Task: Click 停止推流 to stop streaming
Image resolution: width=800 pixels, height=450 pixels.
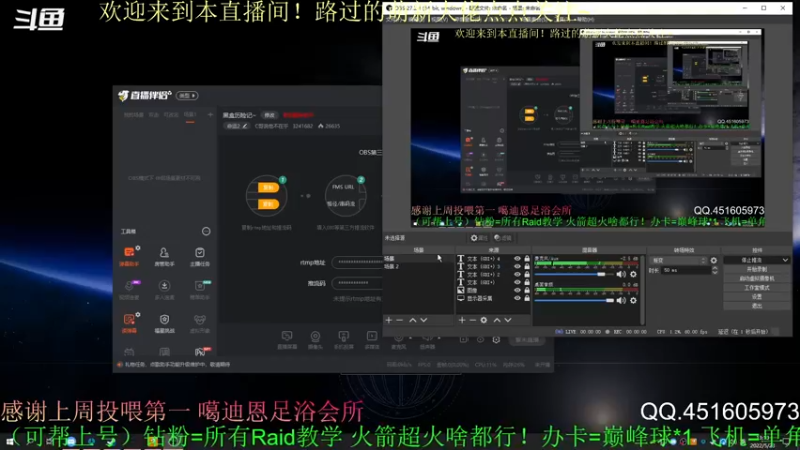Action: 752,260
